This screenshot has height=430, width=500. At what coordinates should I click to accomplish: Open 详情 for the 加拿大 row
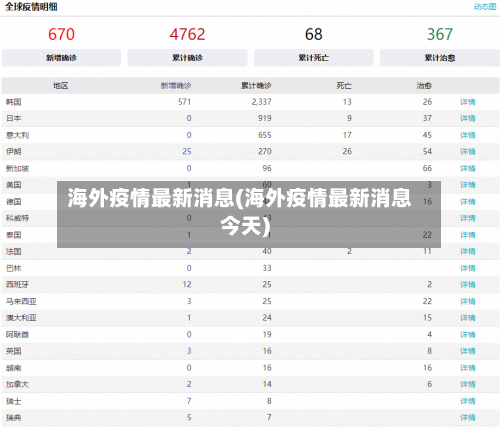pyautogui.click(x=468, y=384)
